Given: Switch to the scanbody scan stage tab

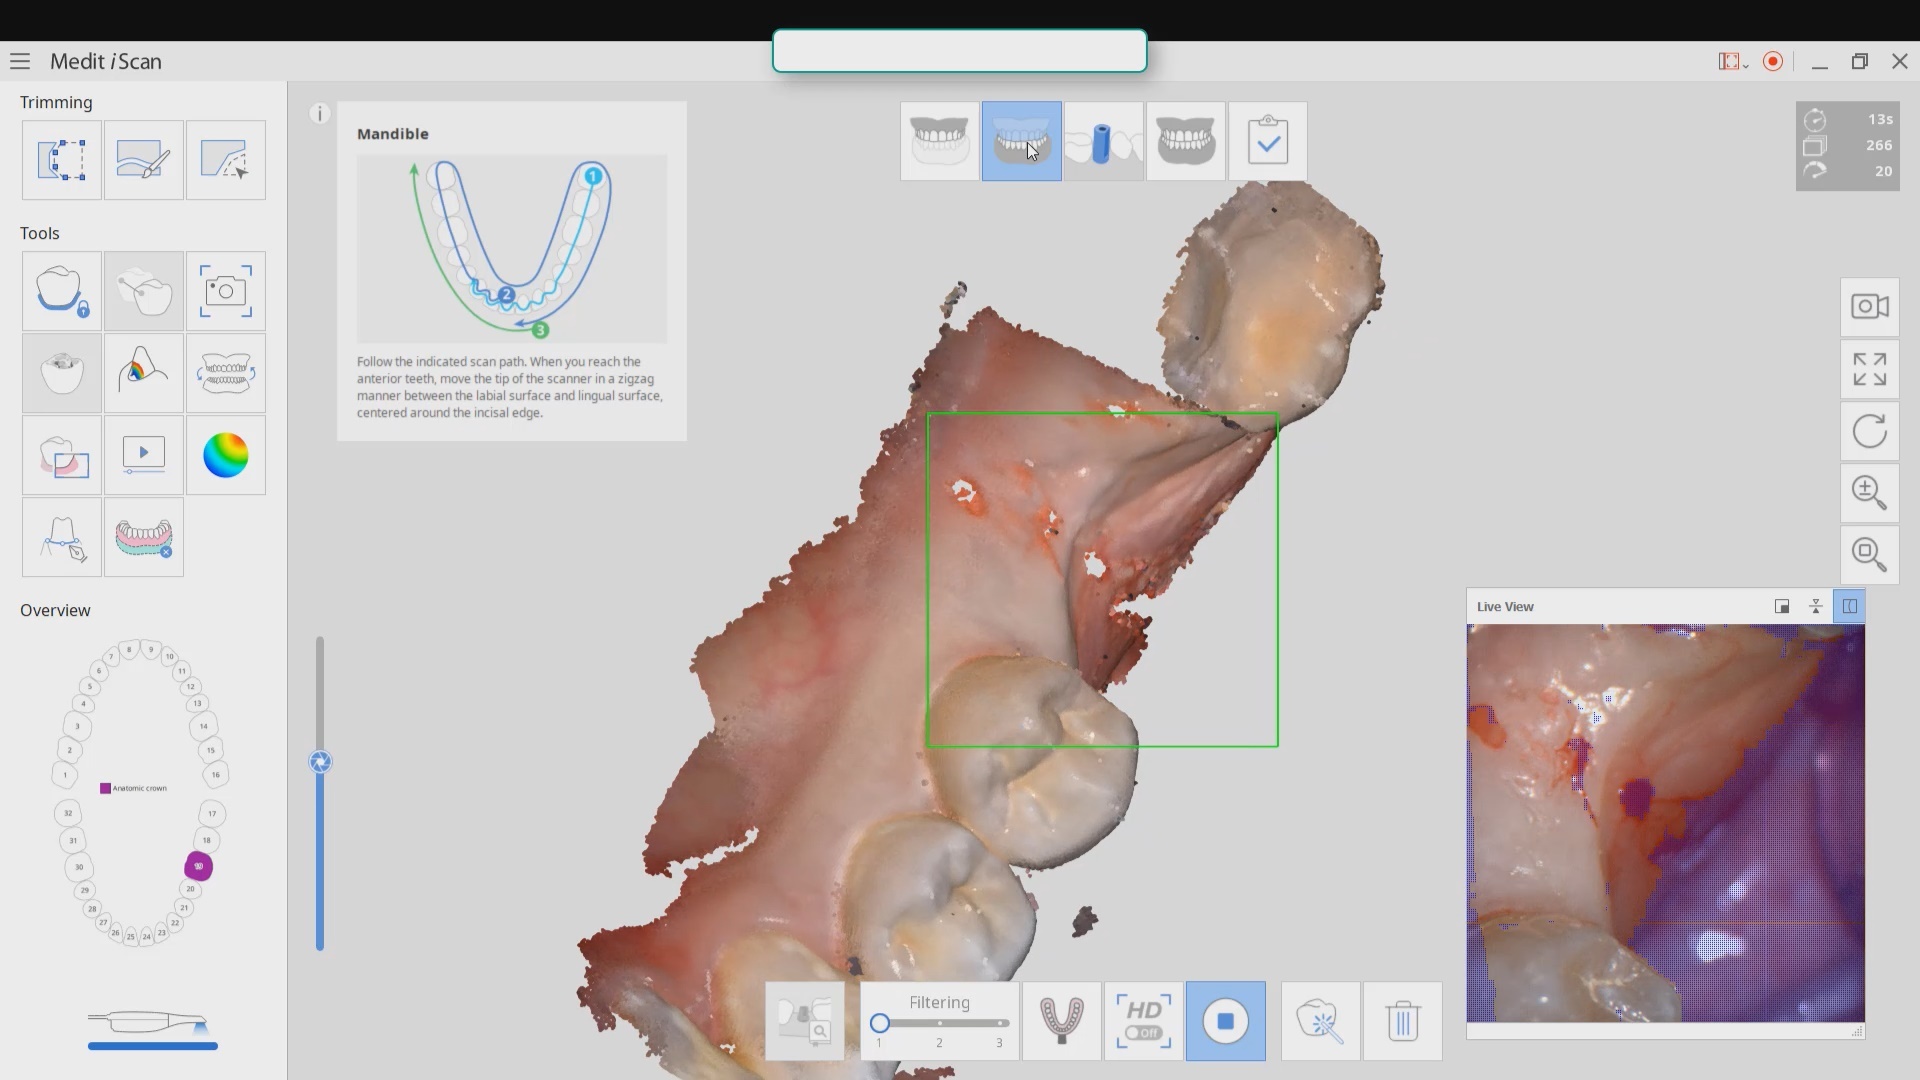Looking at the screenshot, I should click(x=1103, y=141).
